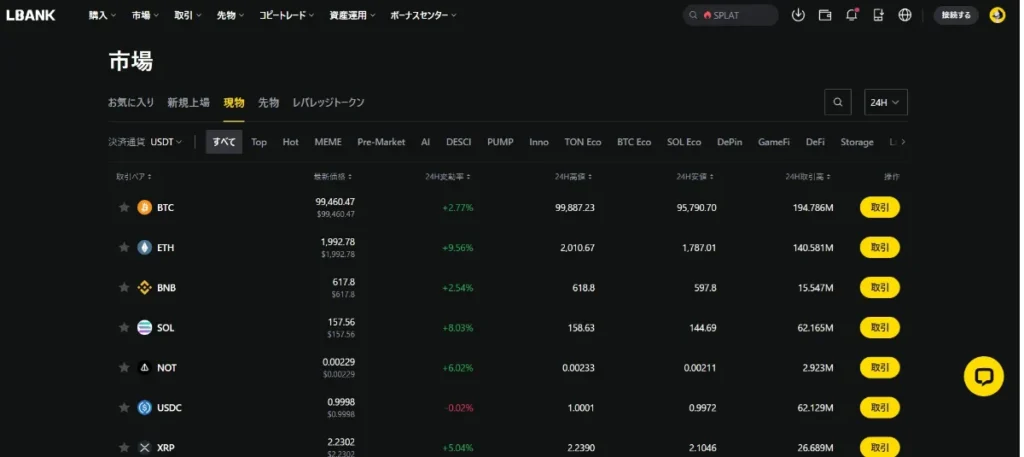This screenshot has width=1024, height=457.
Task: Open the notification bell icon
Action: [852, 15]
